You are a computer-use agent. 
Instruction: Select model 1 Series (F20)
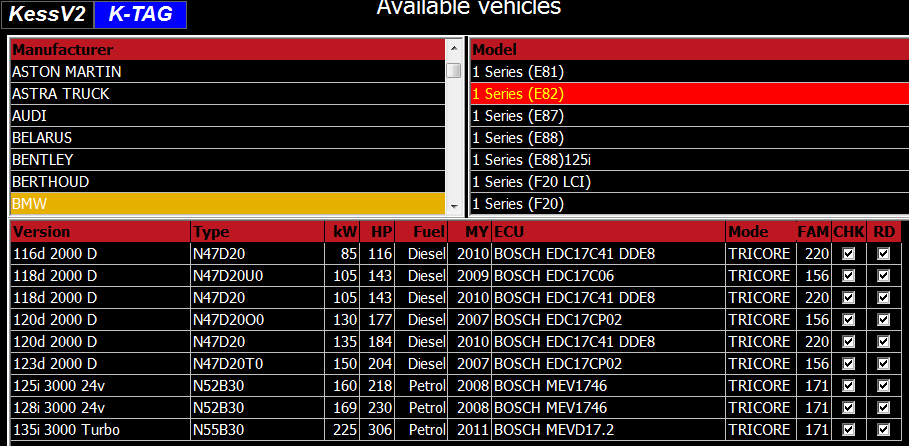[690, 204]
